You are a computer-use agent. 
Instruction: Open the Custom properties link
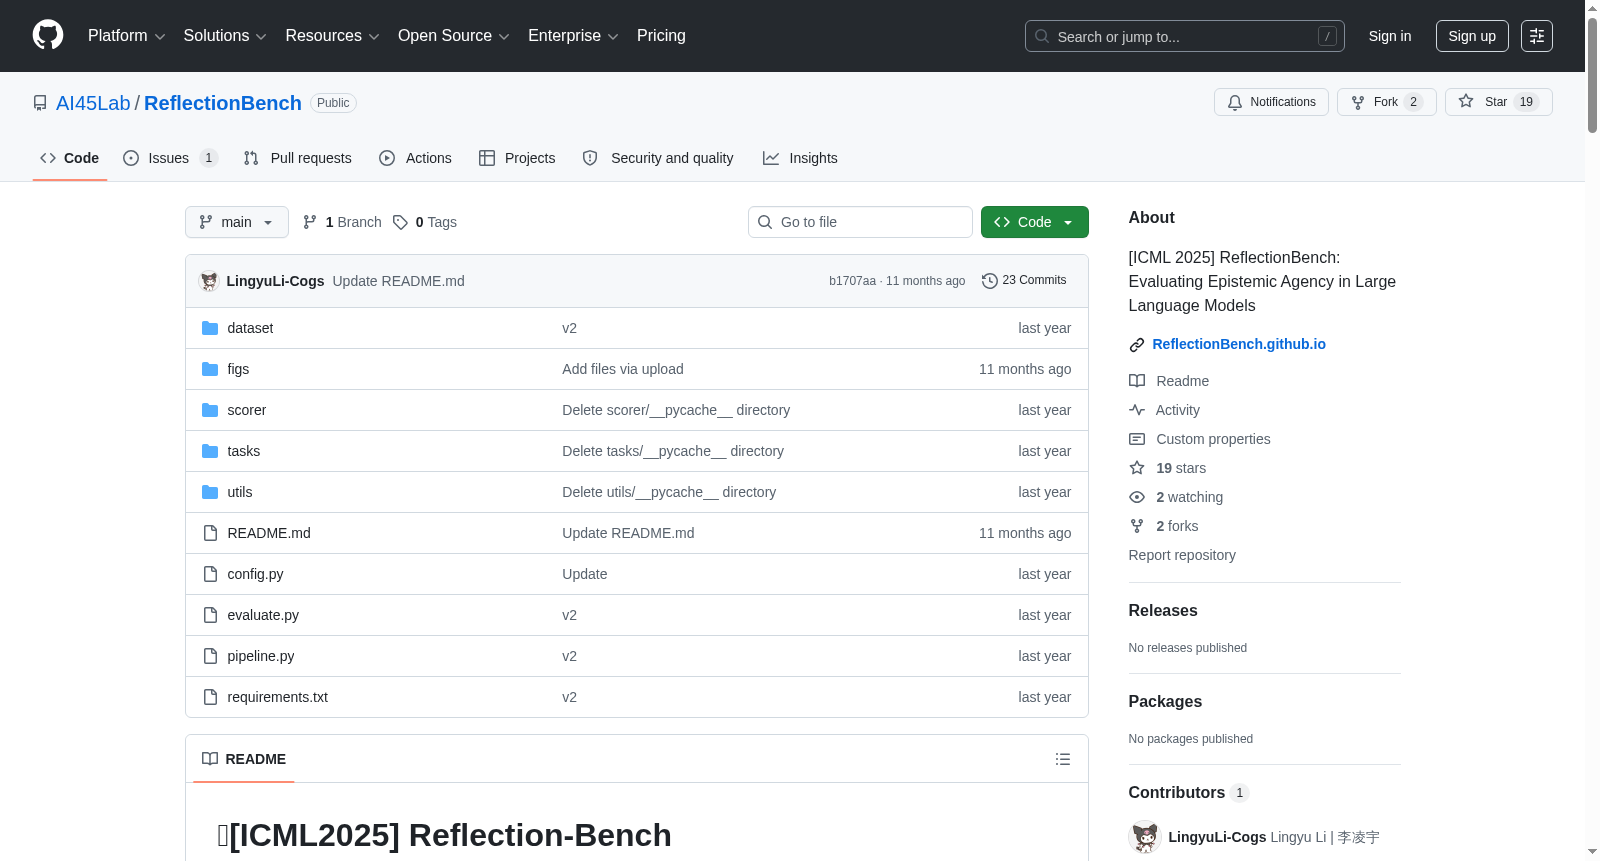click(1213, 439)
